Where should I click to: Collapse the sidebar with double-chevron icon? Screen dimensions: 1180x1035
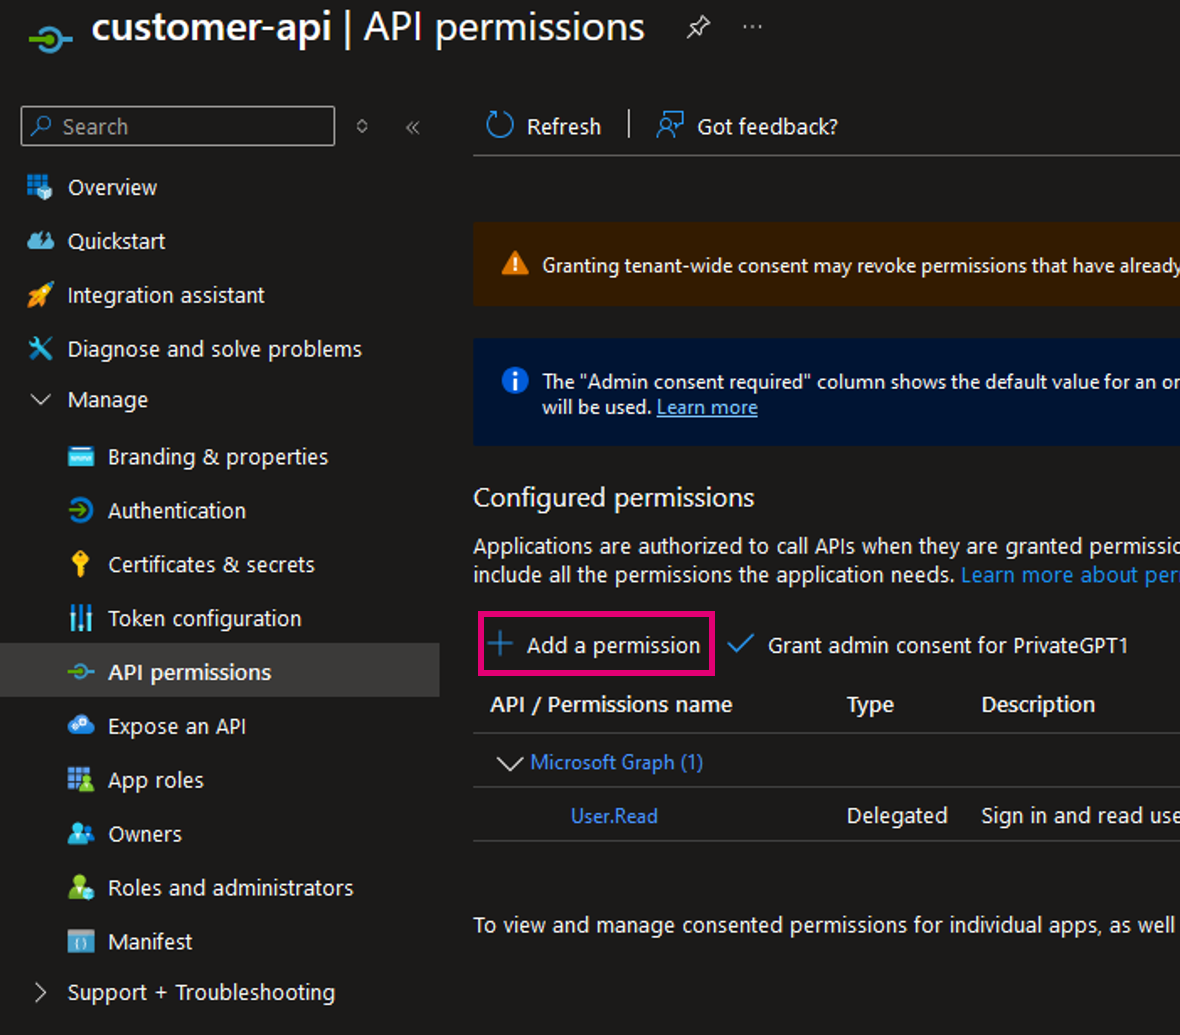[x=412, y=127]
